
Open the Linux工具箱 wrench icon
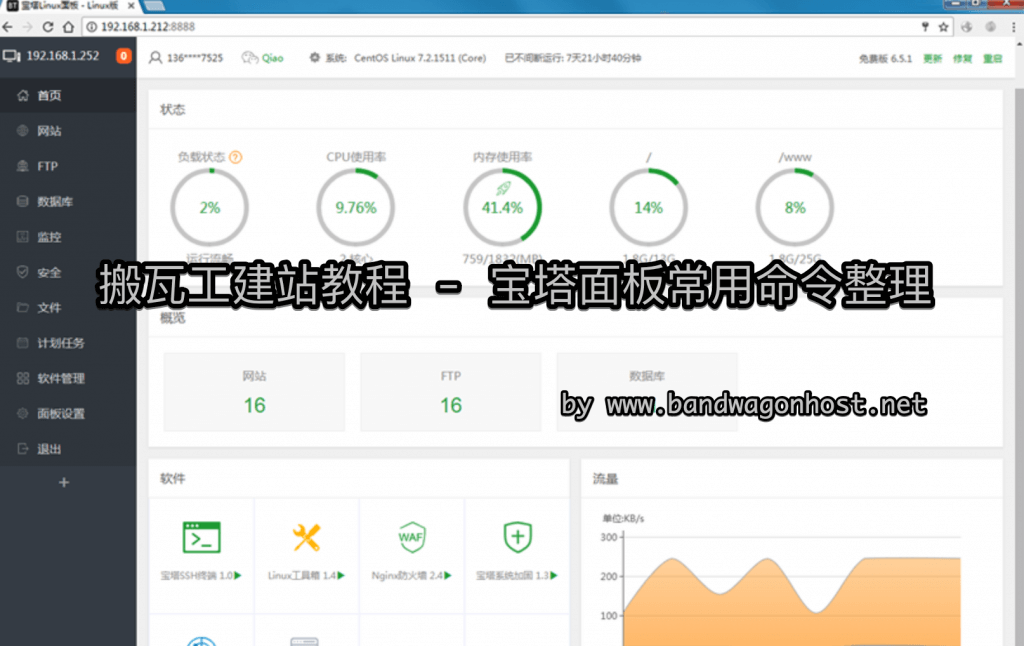306,538
